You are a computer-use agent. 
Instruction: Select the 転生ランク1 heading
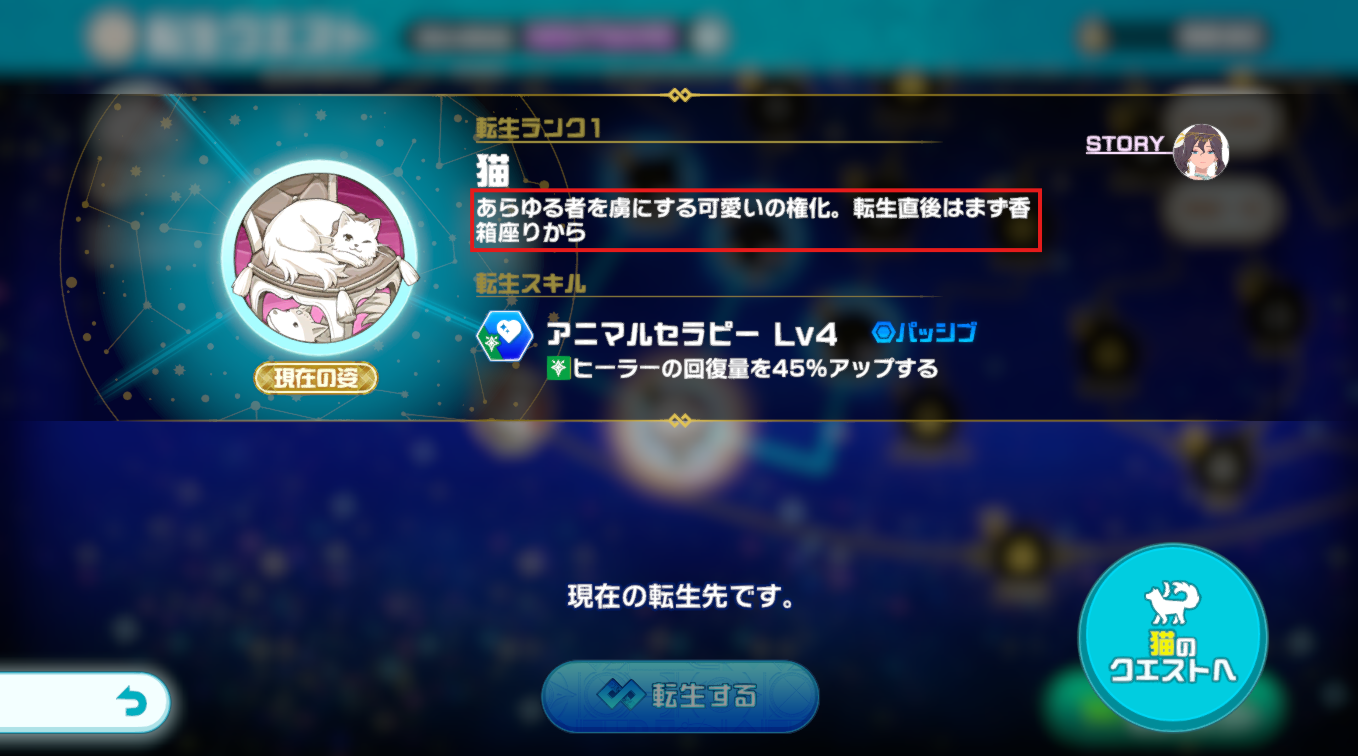(x=538, y=128)
